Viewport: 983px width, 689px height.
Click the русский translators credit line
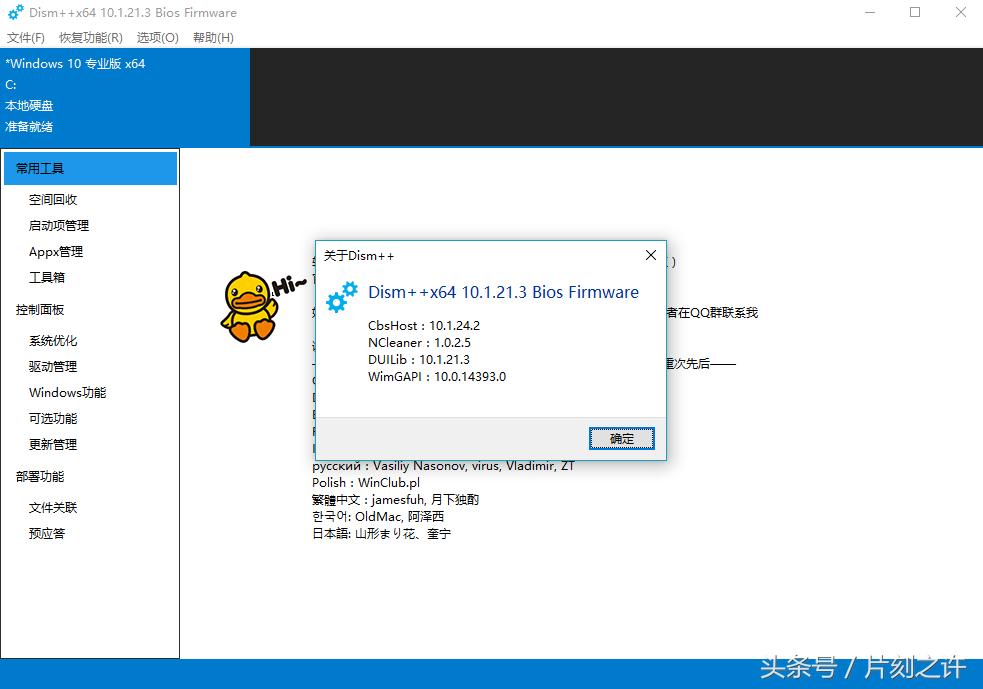pos(443,466)
